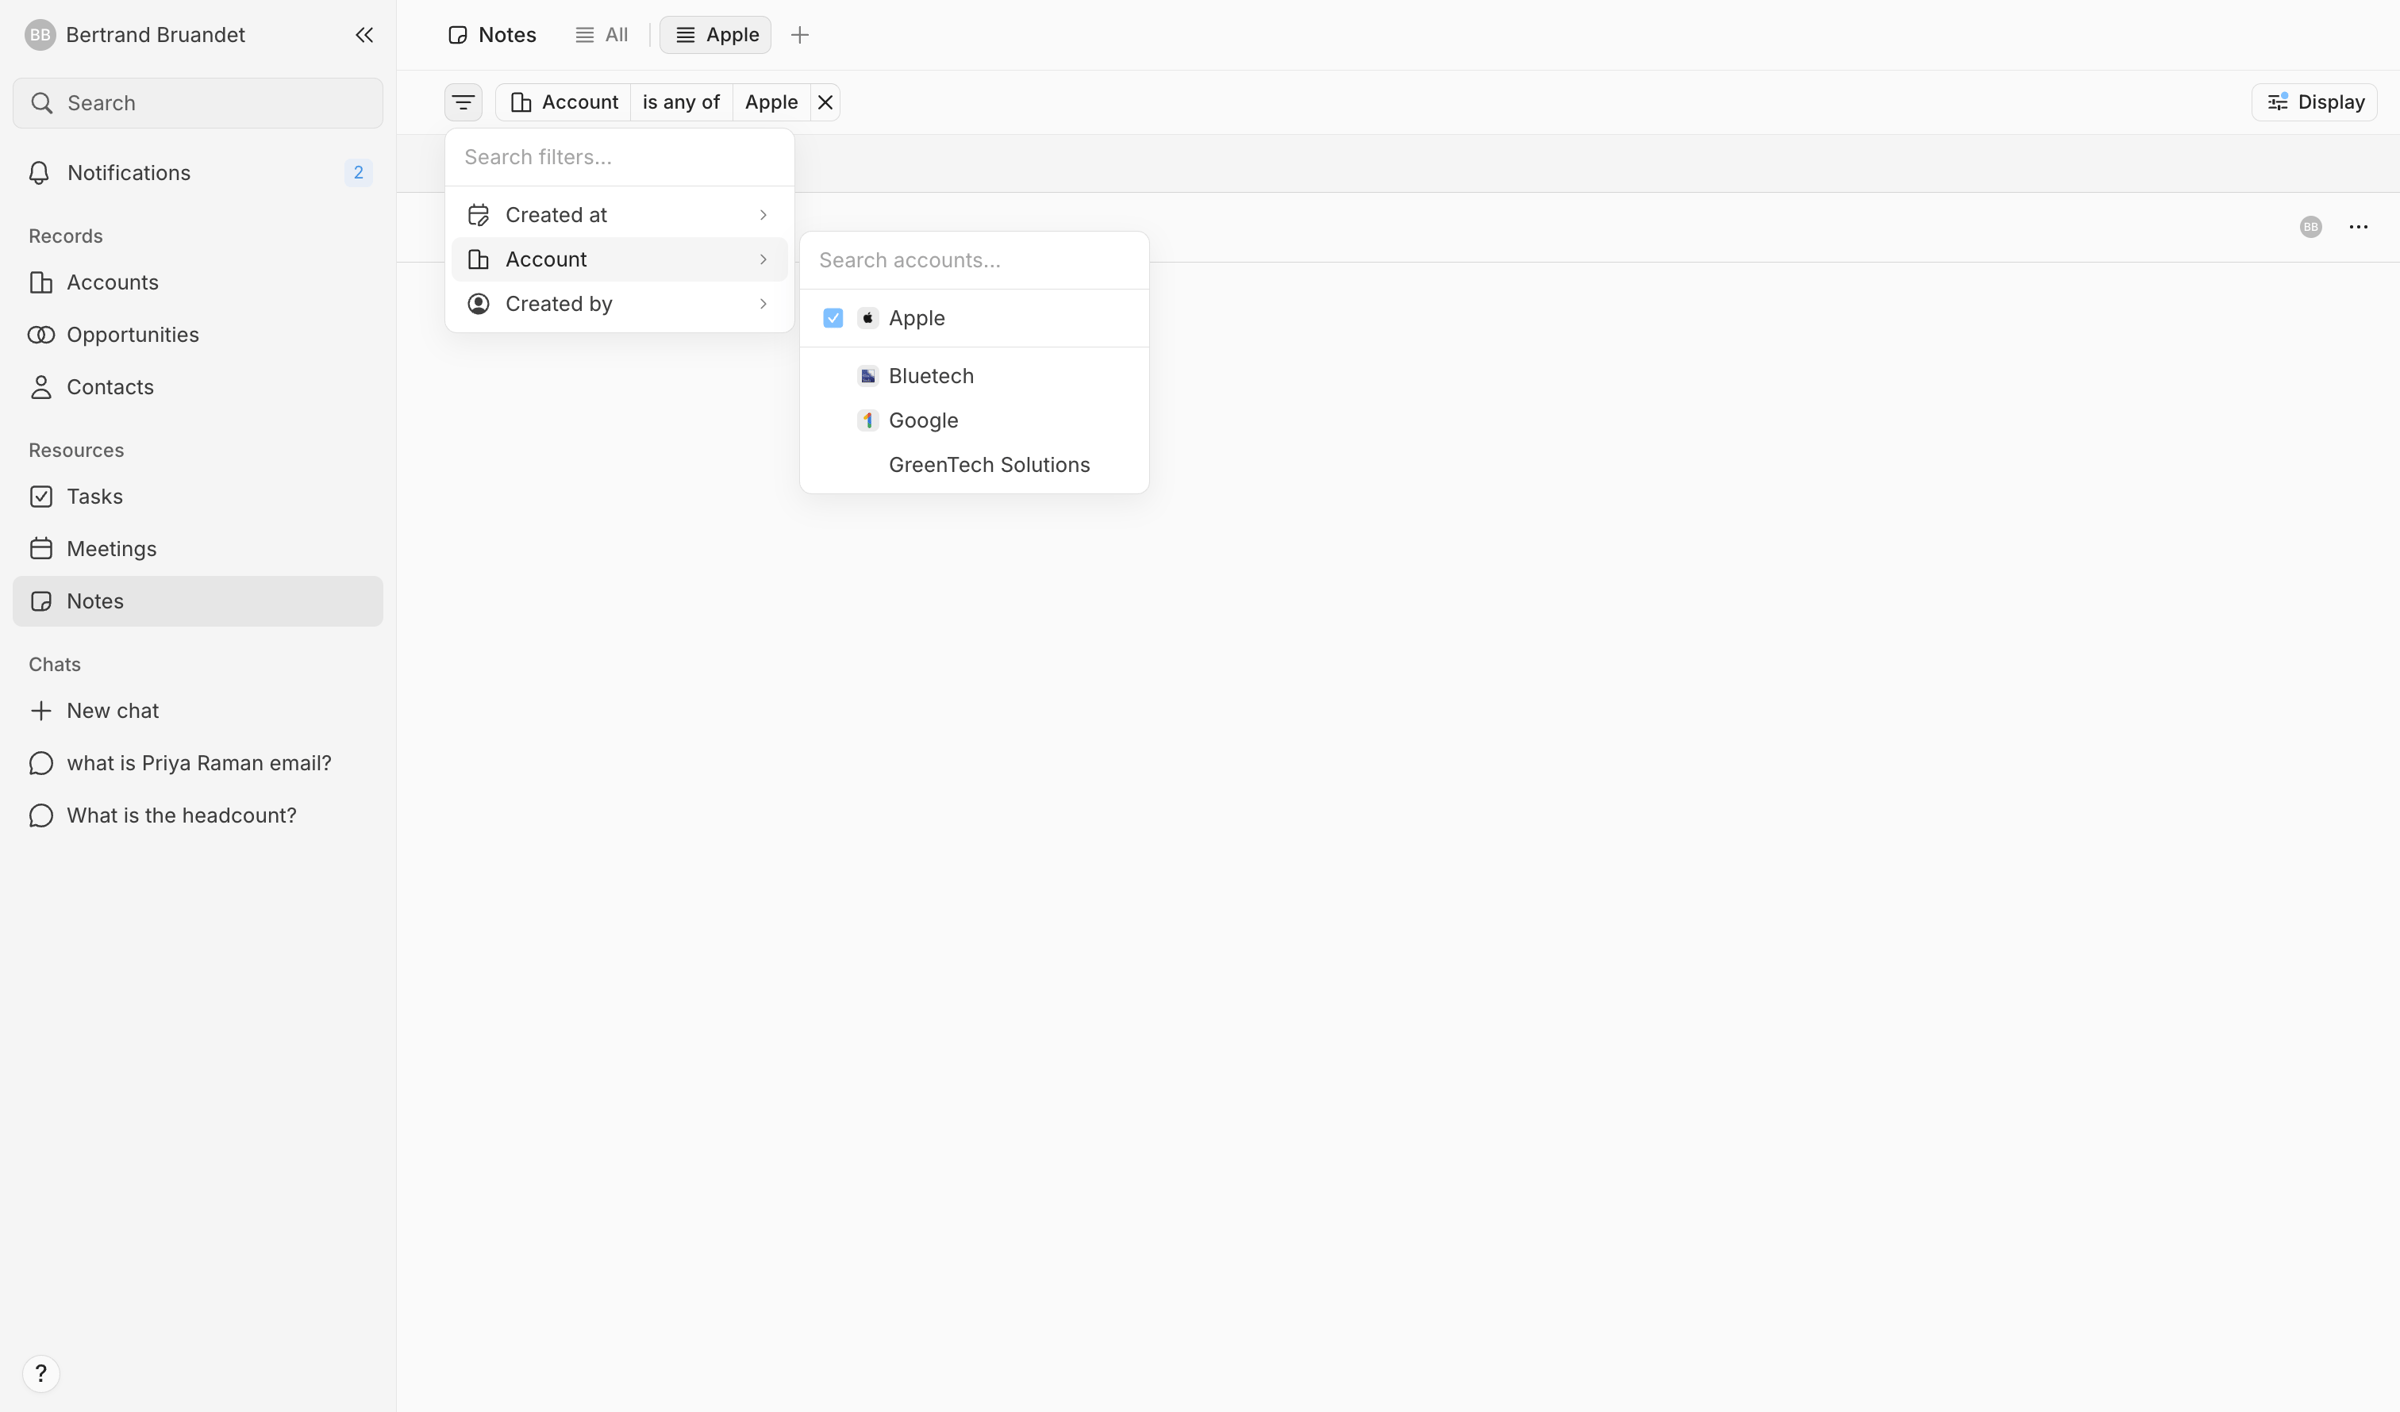Screen dimensions: 2400x1412
Task: Click the Contacts person icon
Action: (x=41, y=387)
